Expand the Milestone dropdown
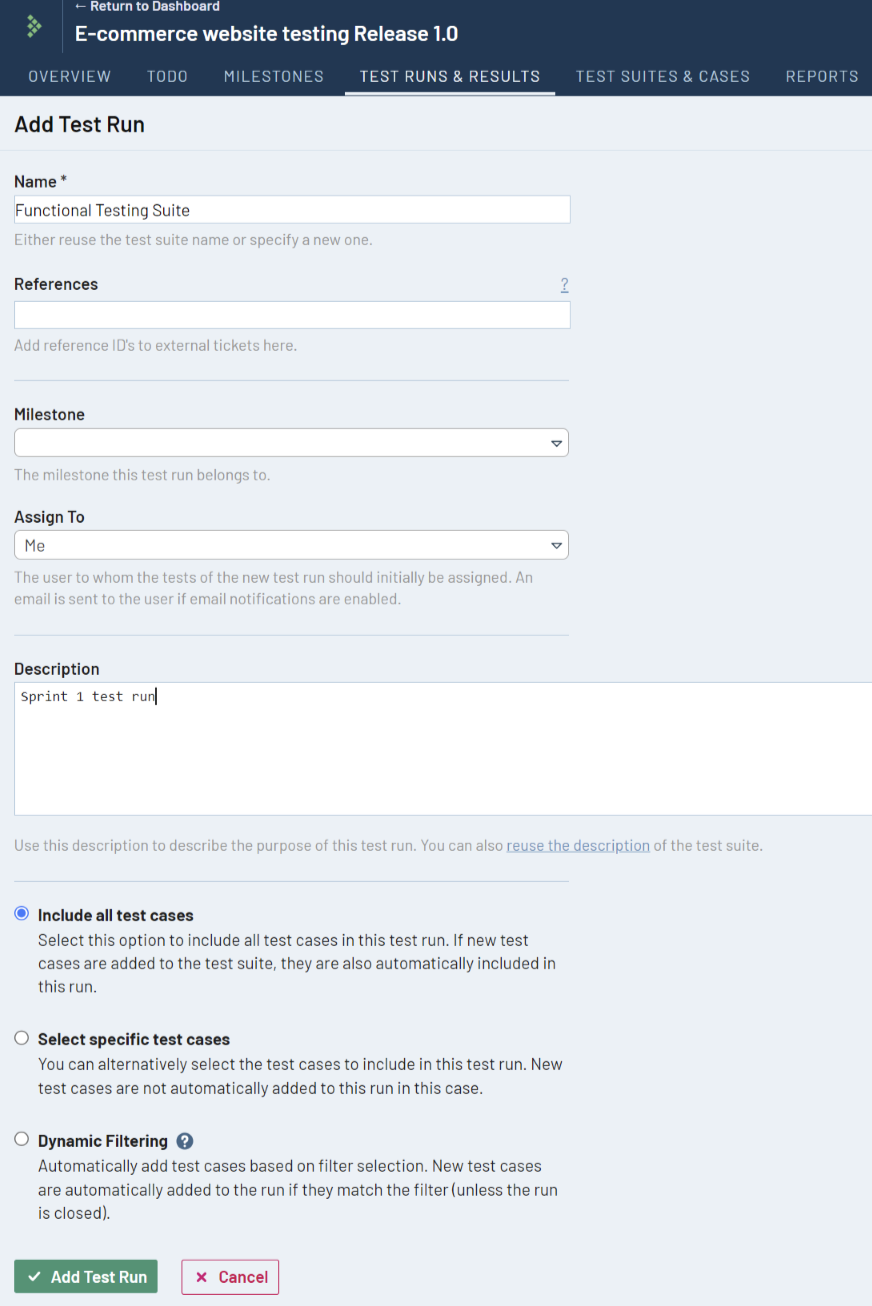This screenshot has width=872, height=1306. coord(291,443)
